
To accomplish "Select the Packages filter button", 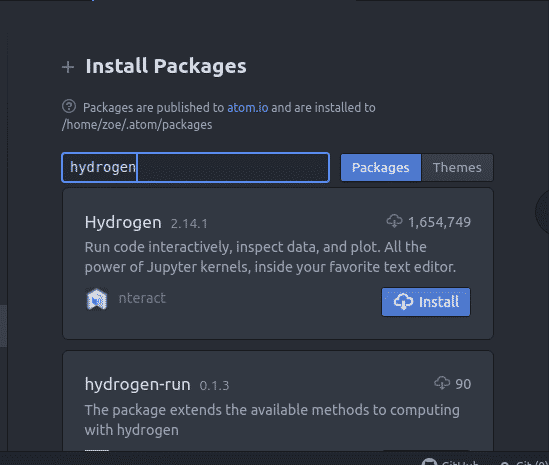I will 381,167.
